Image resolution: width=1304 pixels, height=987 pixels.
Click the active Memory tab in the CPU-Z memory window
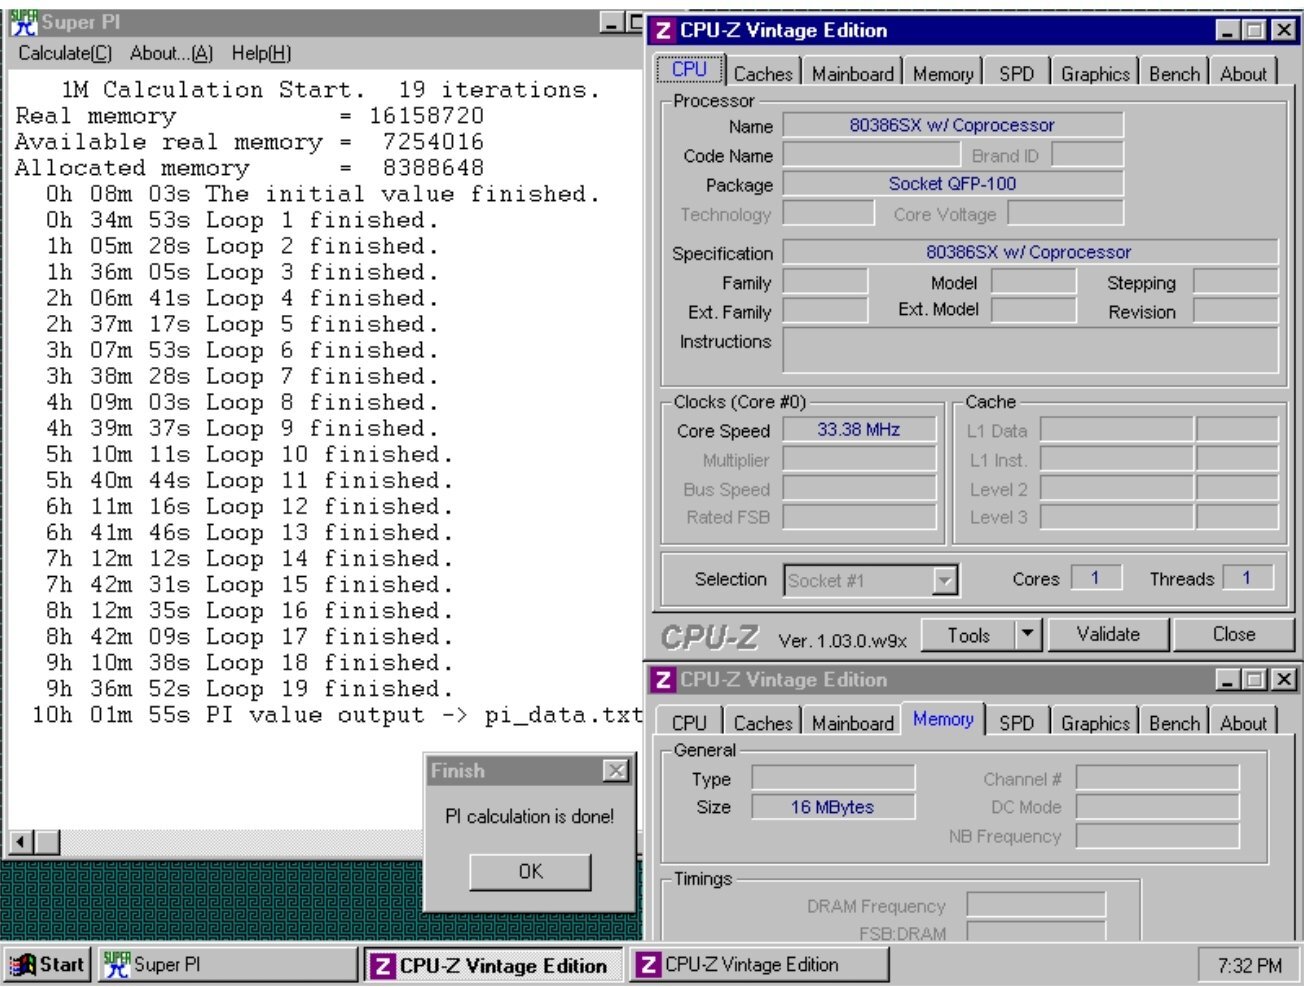click(x=943, y=720)
